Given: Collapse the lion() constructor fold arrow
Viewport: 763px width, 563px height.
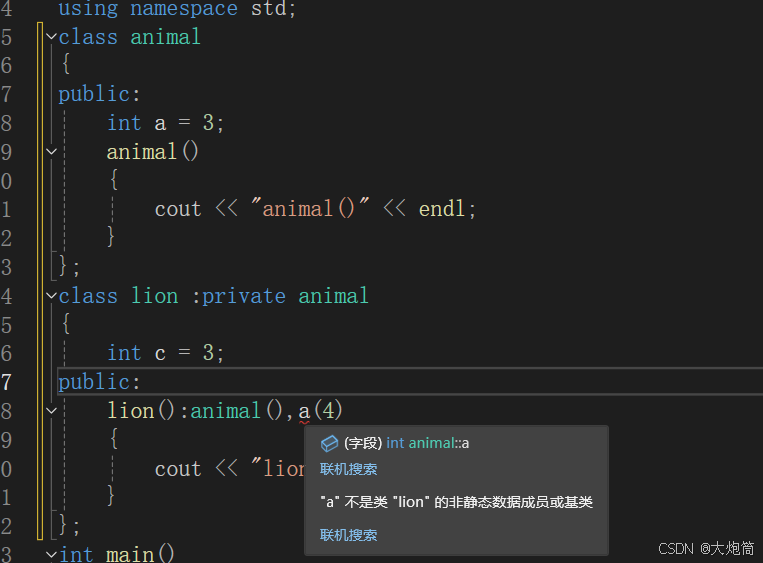Looking at the screenshot, I should (51, 411).
